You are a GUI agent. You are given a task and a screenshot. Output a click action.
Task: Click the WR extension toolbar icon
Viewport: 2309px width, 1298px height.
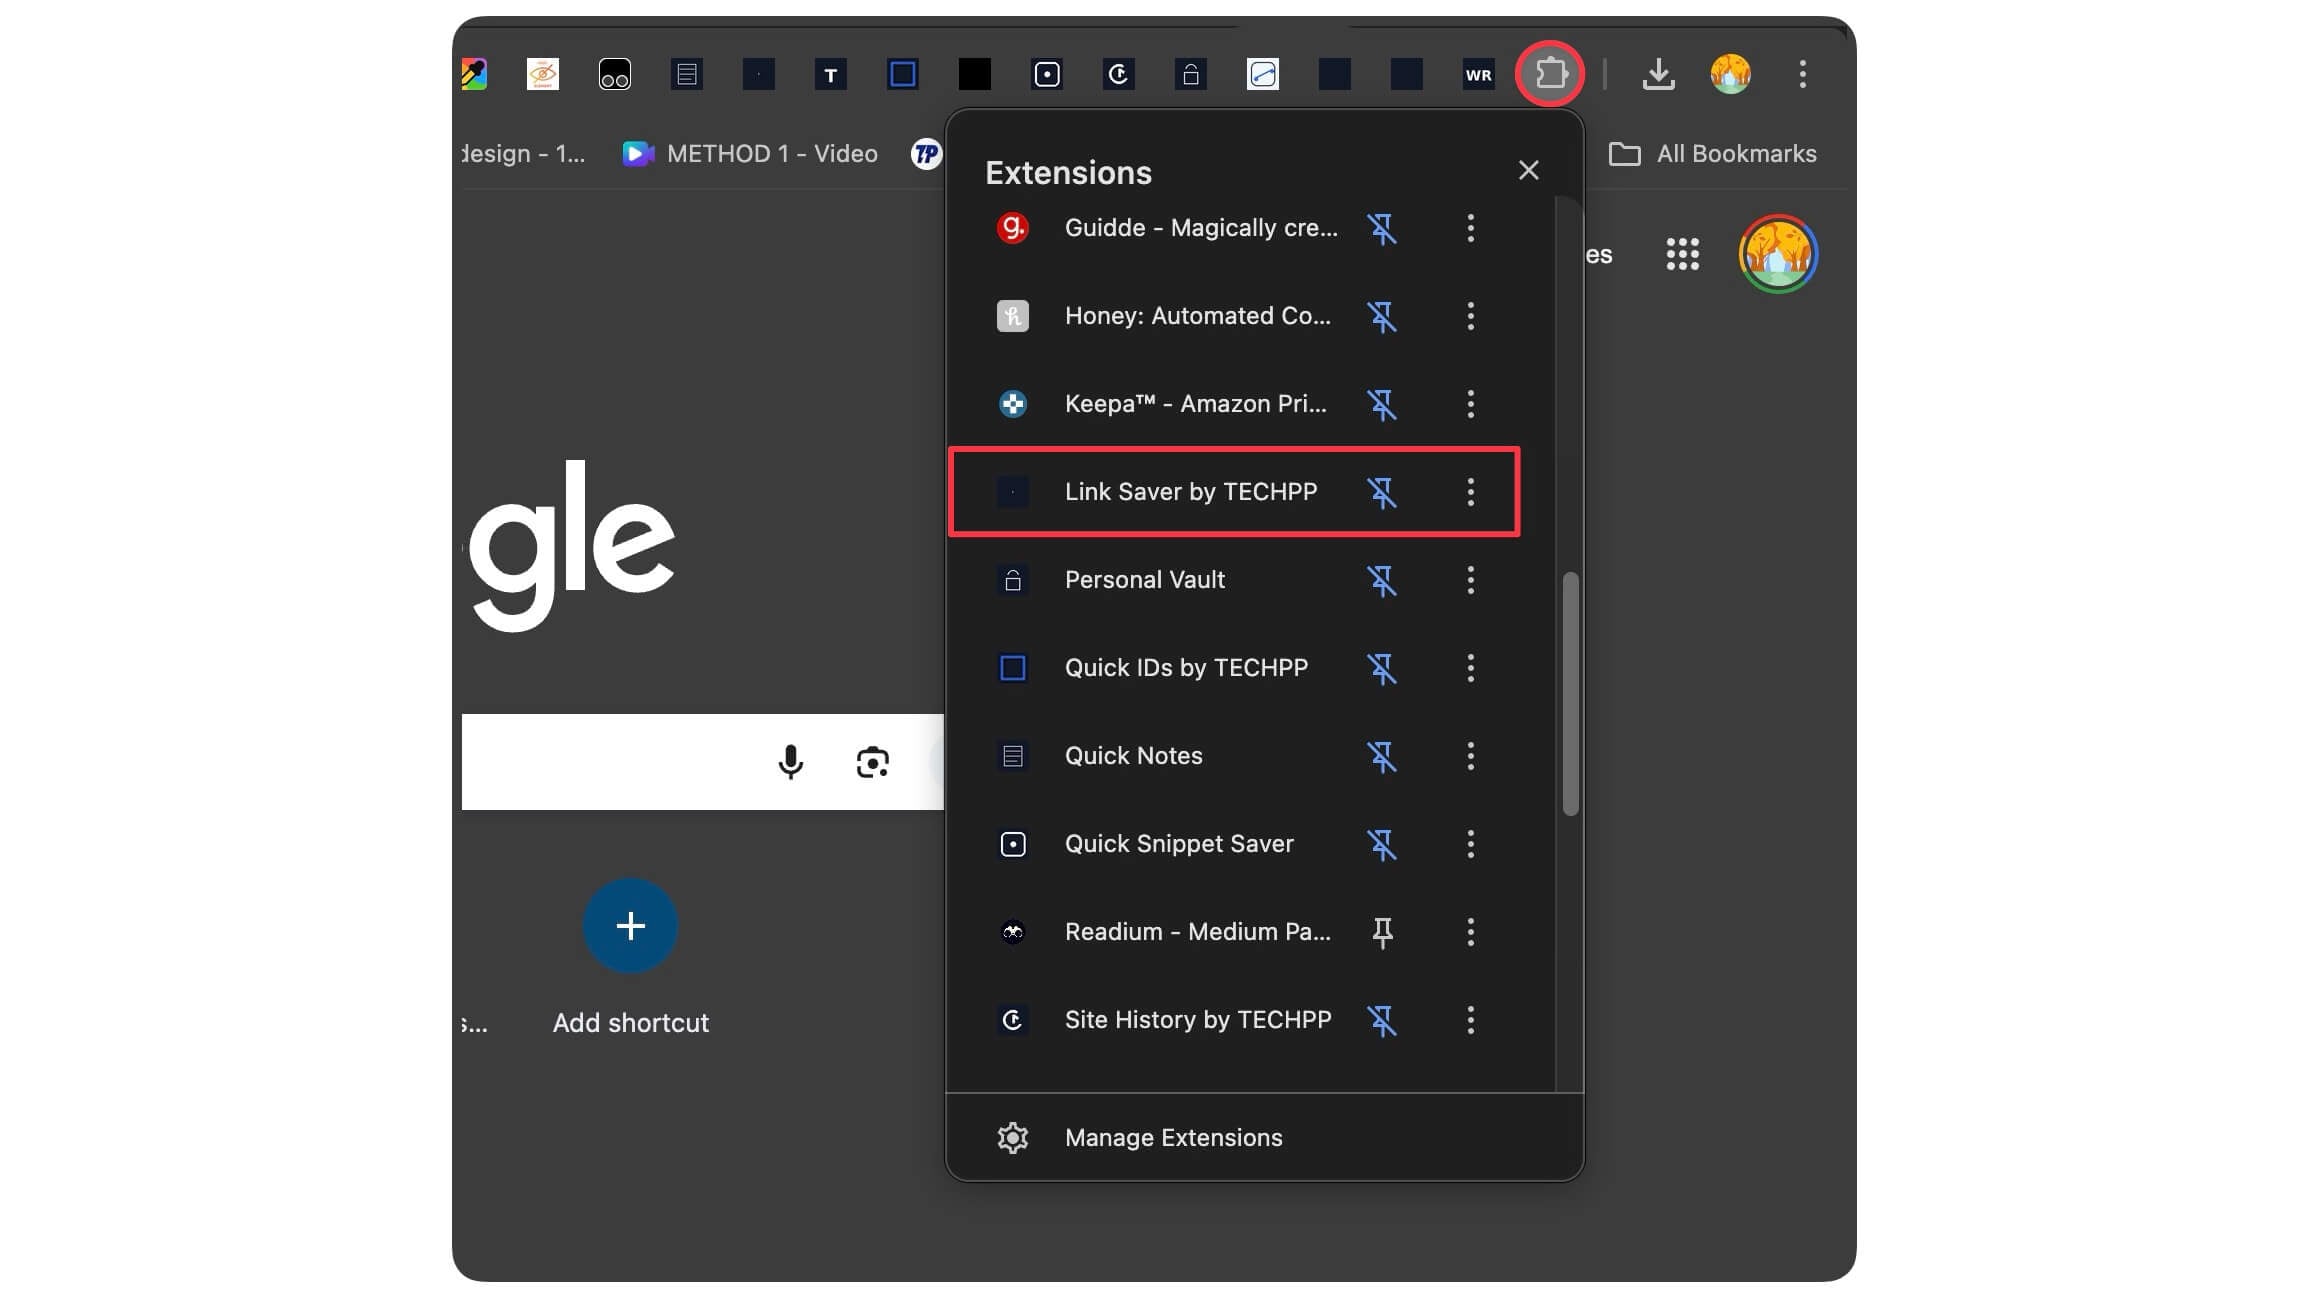(1478, 74)
